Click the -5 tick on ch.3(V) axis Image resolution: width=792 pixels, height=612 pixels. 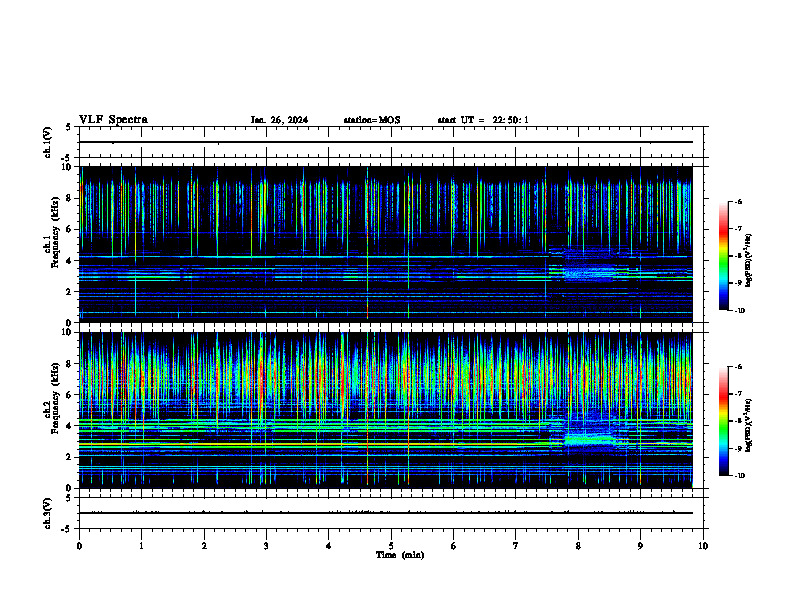tap(67, 529)
